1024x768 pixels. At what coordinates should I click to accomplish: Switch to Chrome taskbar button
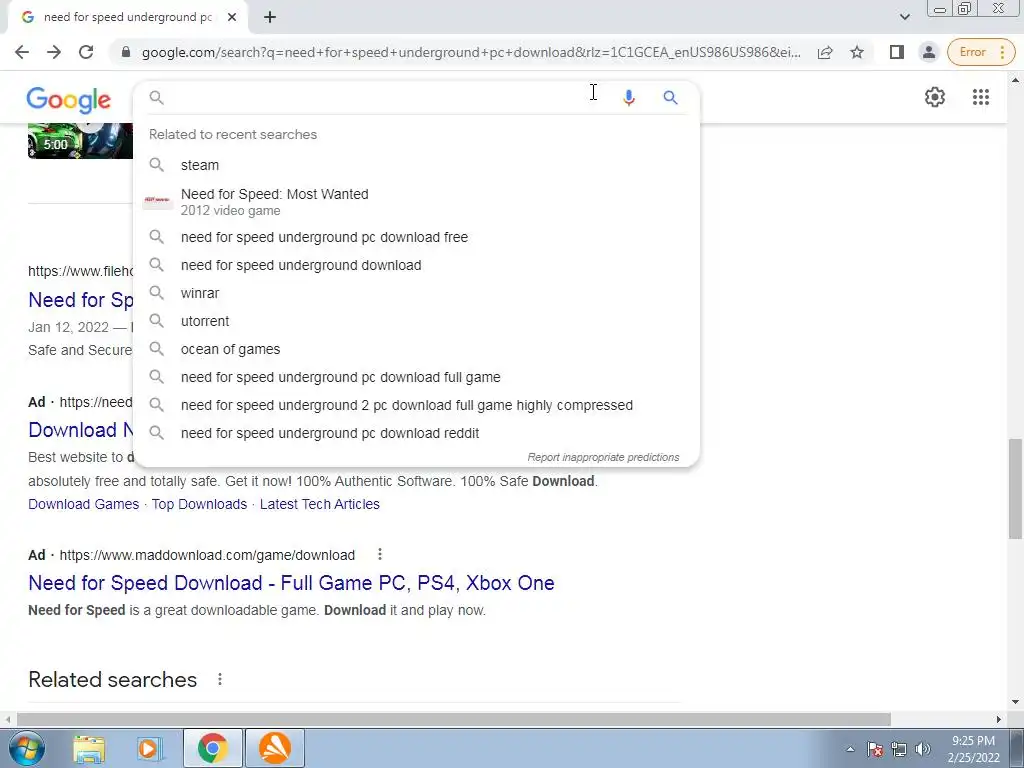point(212,748)
